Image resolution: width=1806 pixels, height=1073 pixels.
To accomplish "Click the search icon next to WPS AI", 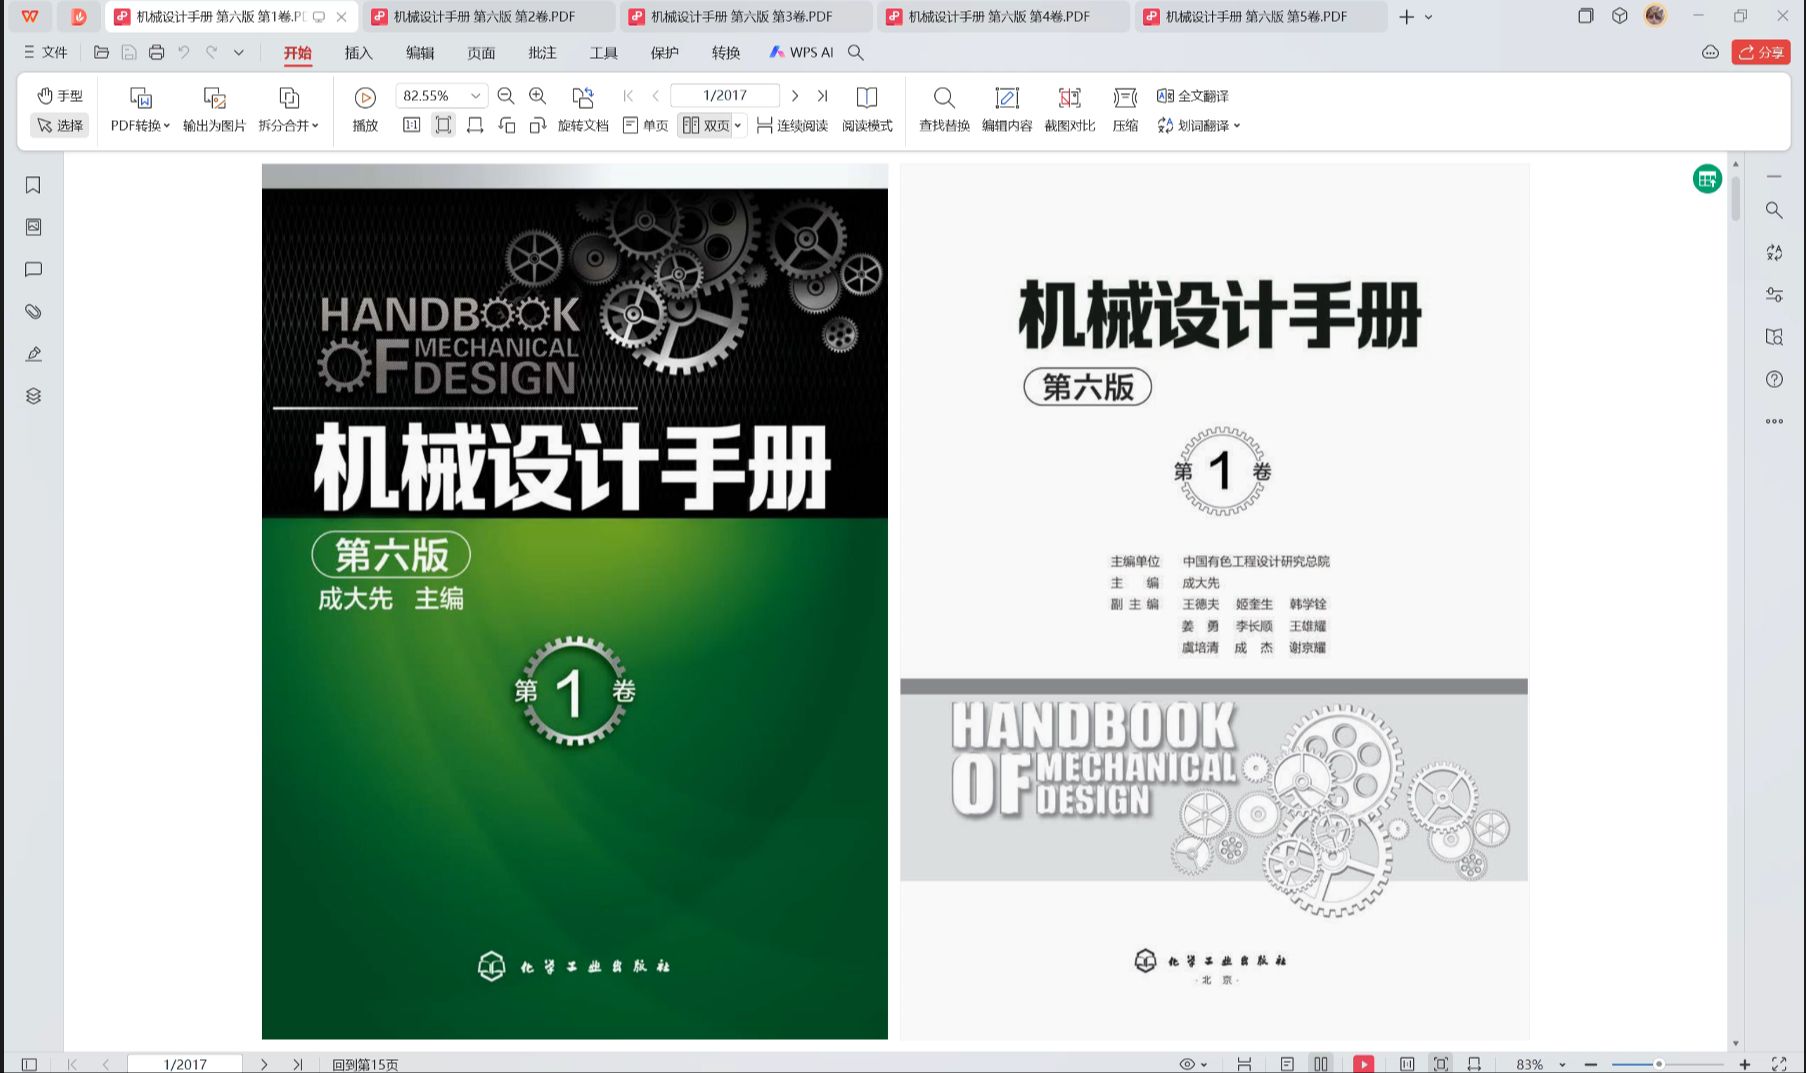I will coord(856,52).
